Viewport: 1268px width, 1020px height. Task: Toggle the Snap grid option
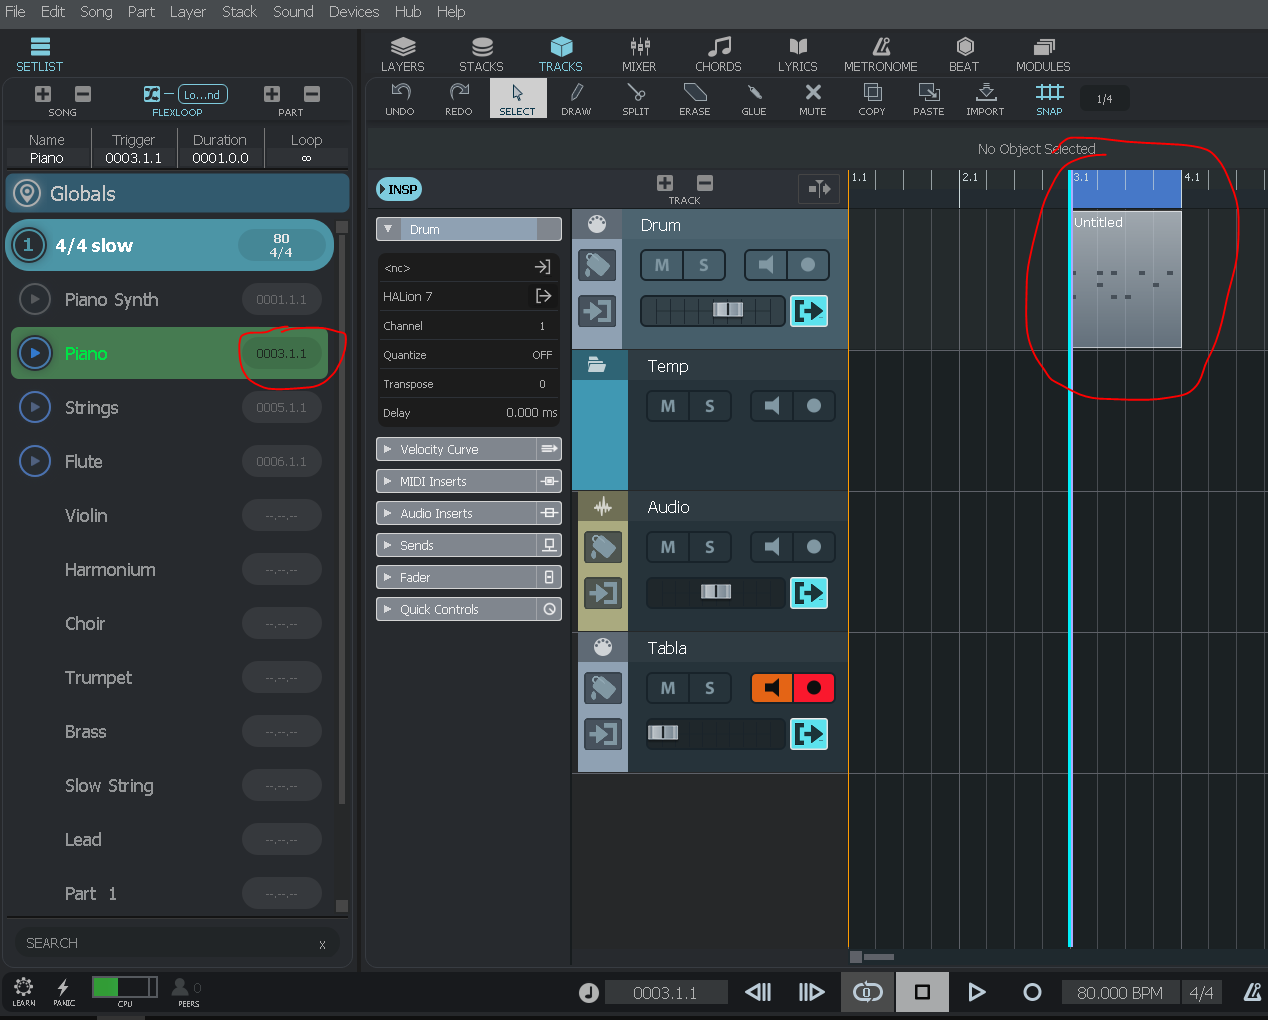tap(1049, 98)
